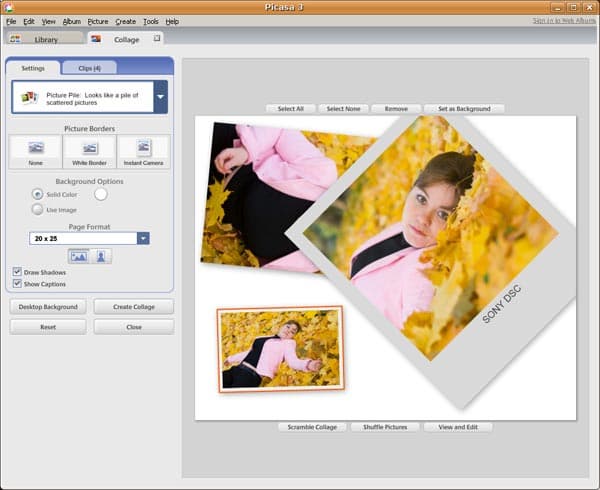Image resolution: width=600 pixels, height=490 pixels.
Task: Open the File menu
Action: (11, 21)
